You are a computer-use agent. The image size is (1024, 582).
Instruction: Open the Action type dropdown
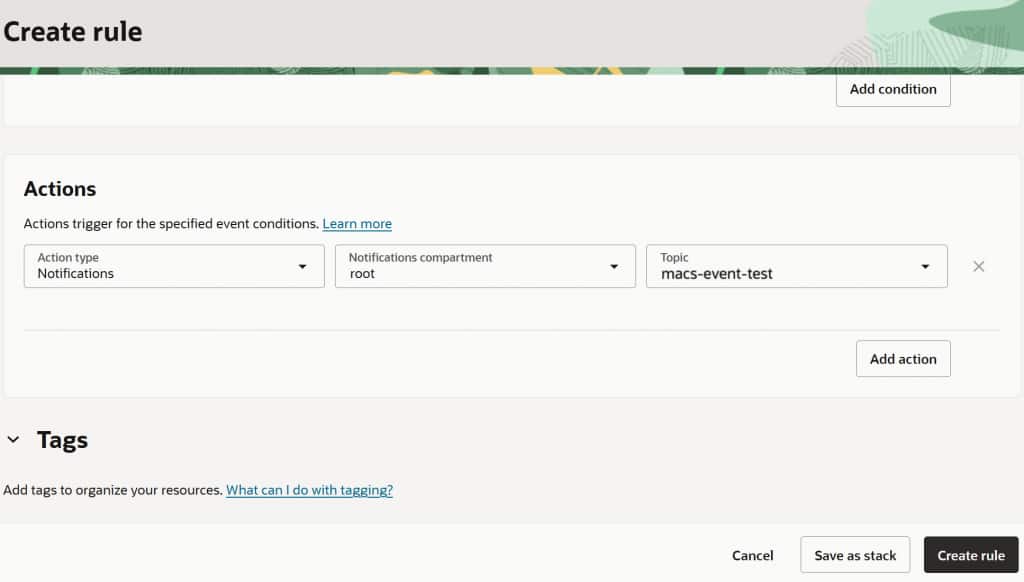coord(174,266)
